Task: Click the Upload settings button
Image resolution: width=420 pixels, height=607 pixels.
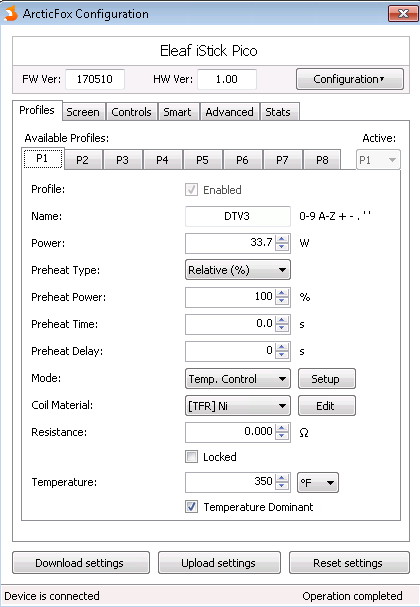Action: pyautogui.click(x=219, y=563)
